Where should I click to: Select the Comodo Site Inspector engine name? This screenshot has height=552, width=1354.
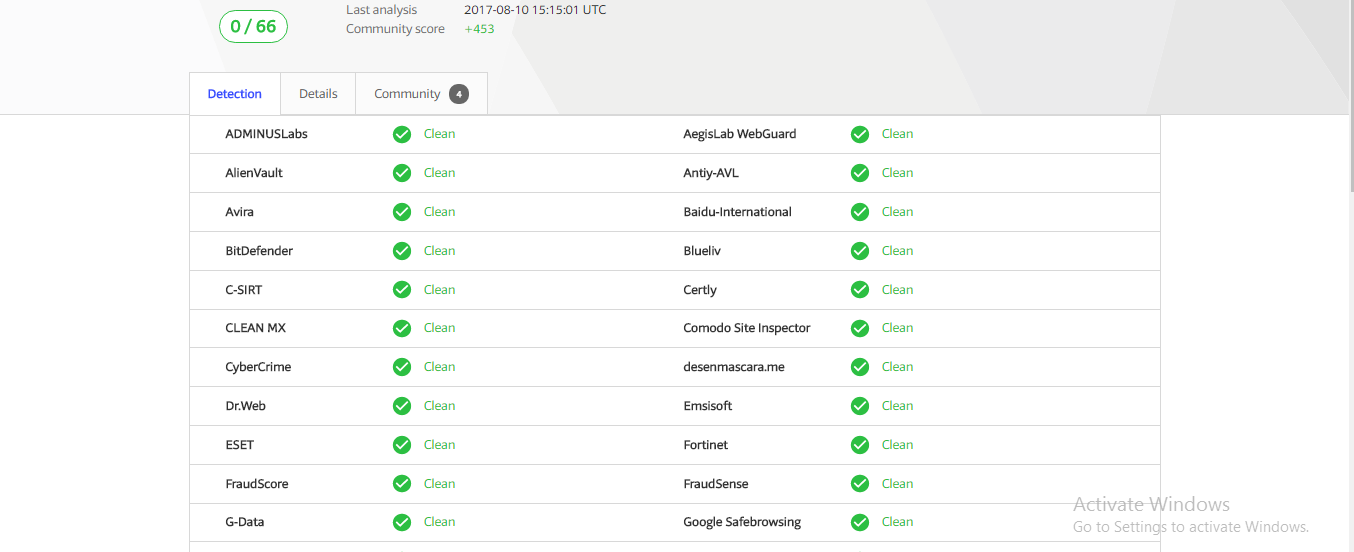747,328
